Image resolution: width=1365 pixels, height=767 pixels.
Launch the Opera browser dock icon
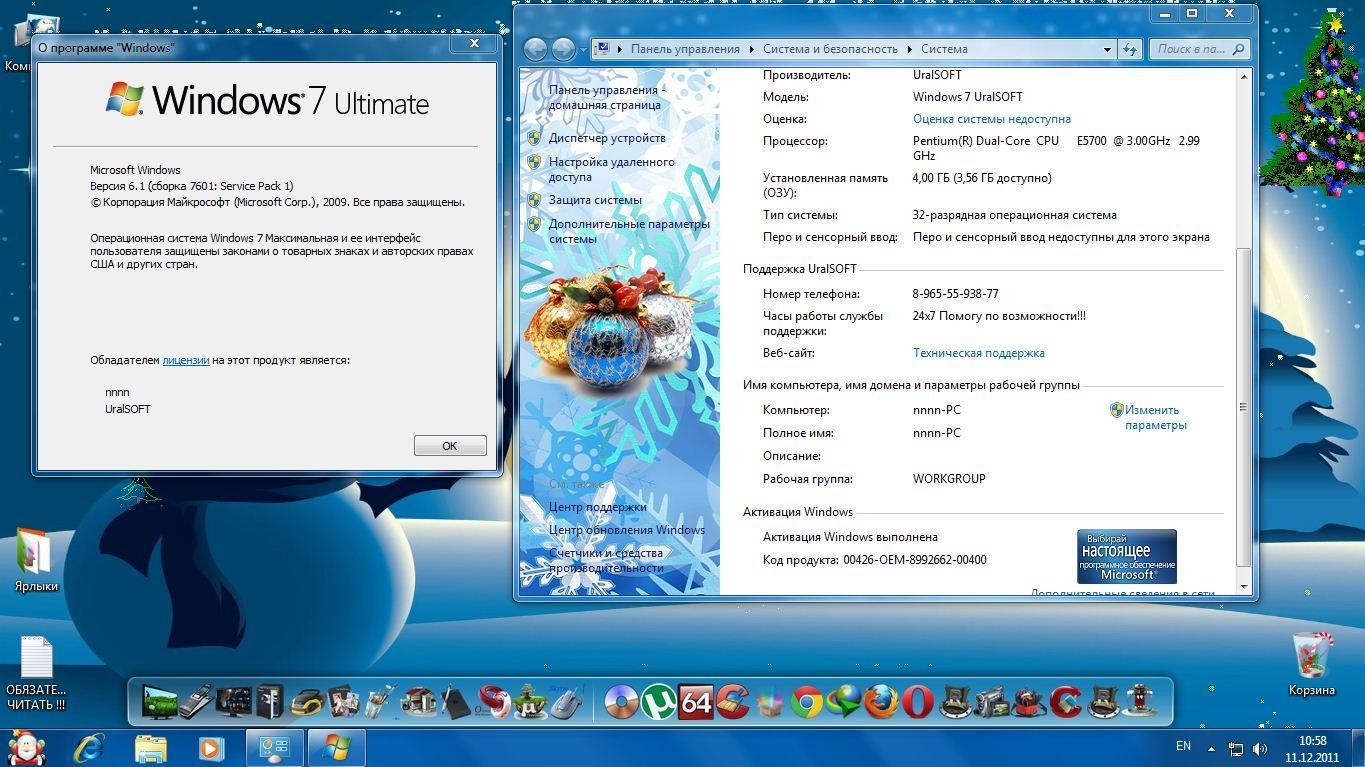pyautogui.click(x=916, y=703)
